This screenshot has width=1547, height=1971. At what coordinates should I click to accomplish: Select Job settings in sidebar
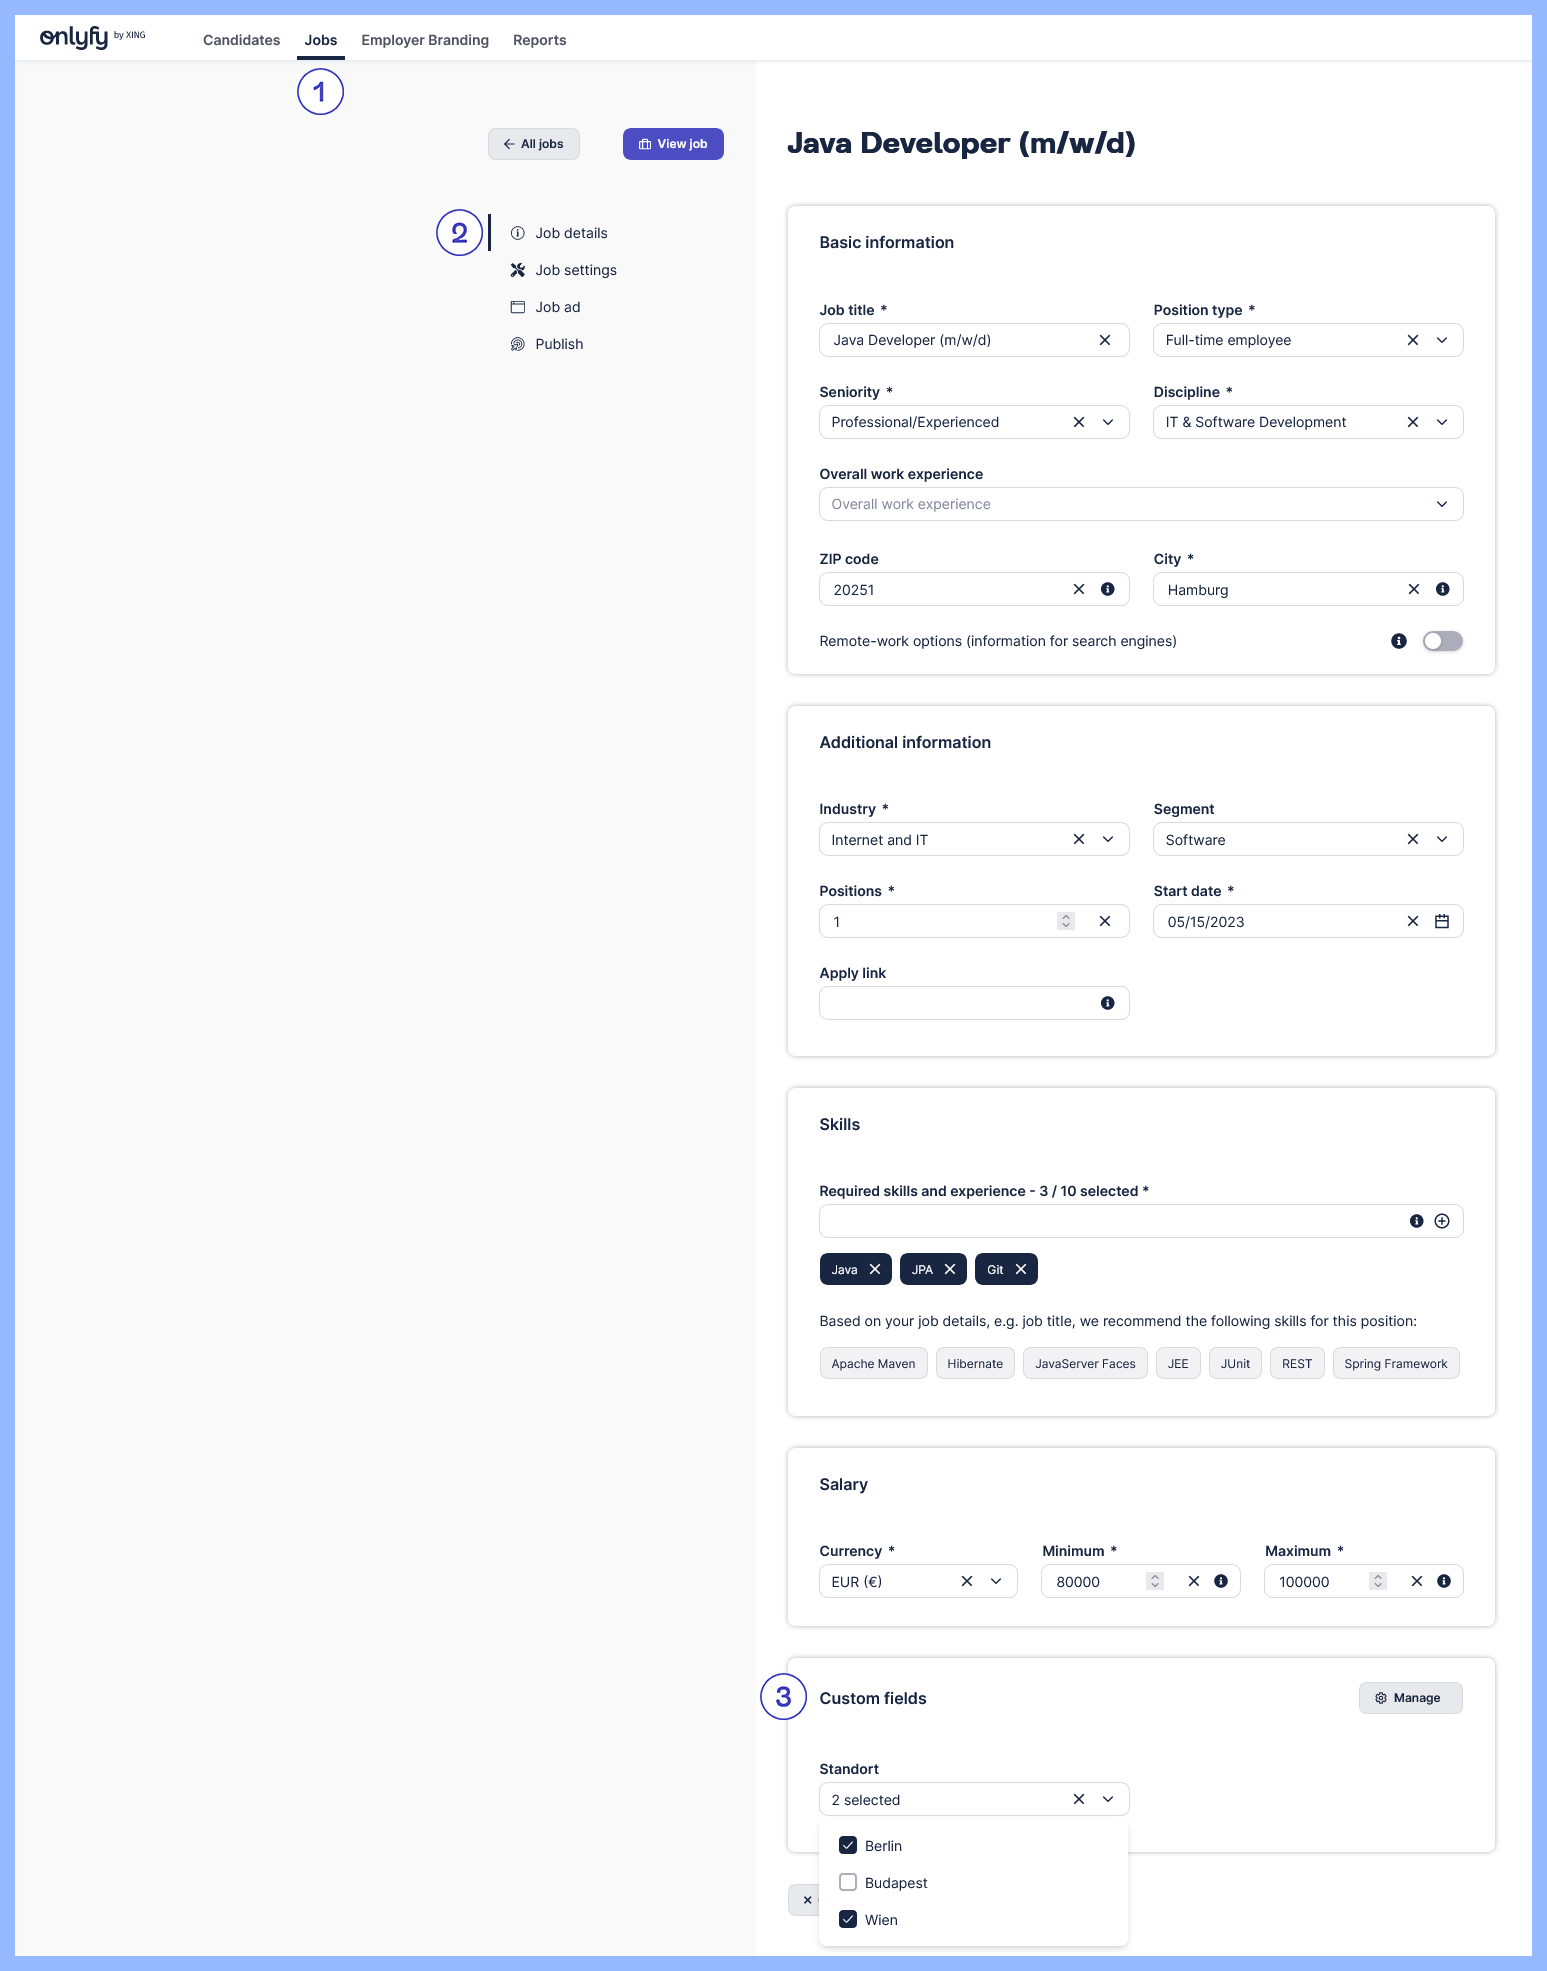point(564,270)
